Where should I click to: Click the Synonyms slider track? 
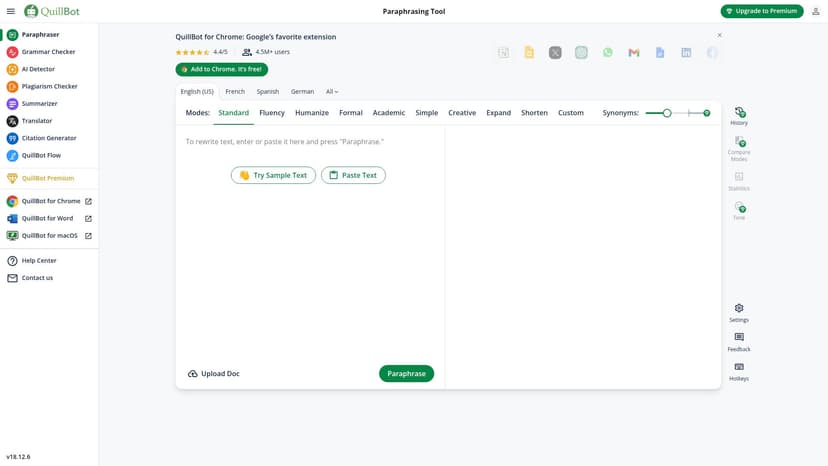(x=685, y=113)
